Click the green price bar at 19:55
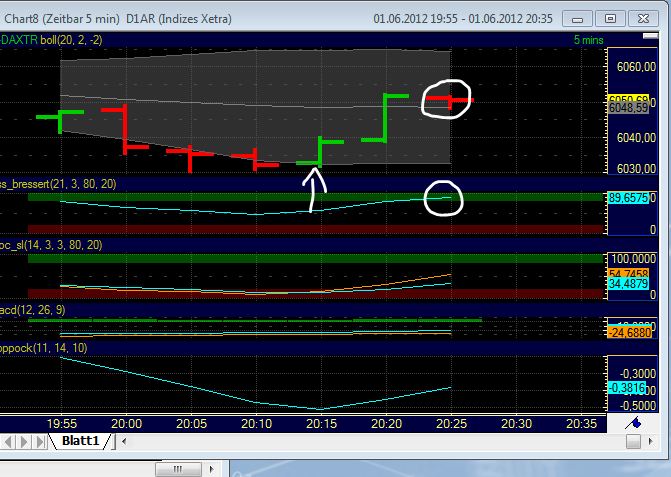Image resolution: width=671 pixels, height=477 pixels. (60, 121)
